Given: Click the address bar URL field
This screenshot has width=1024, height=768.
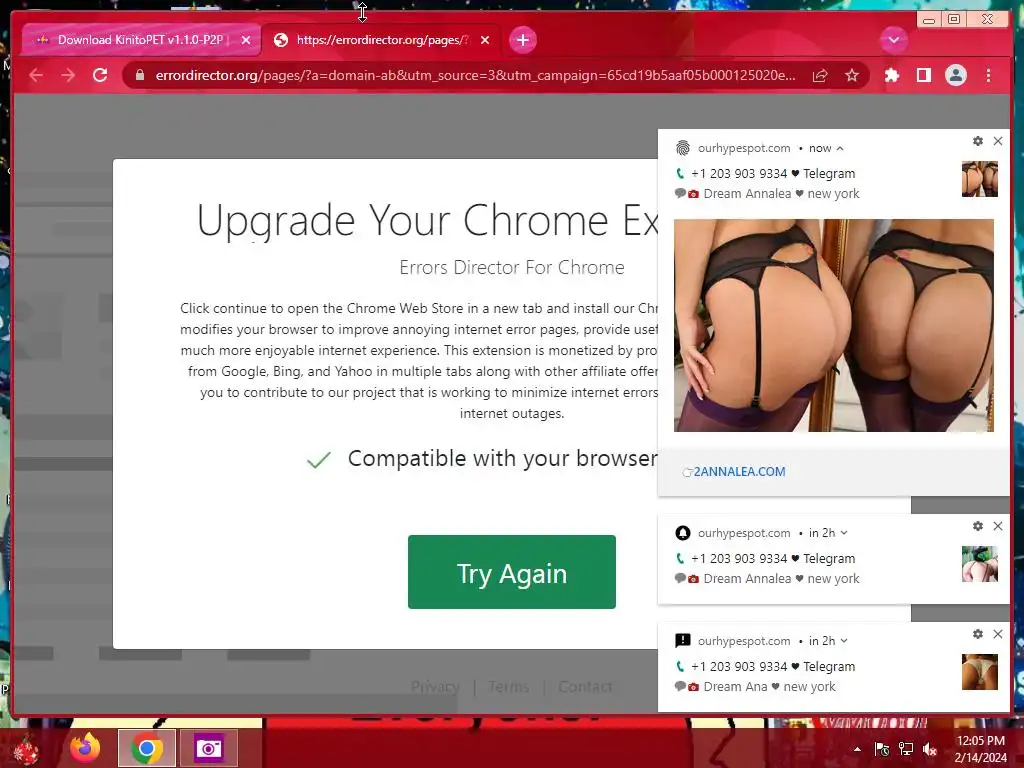Looking at the screenshot, I should pyautogui.click(x=475, y=76).
